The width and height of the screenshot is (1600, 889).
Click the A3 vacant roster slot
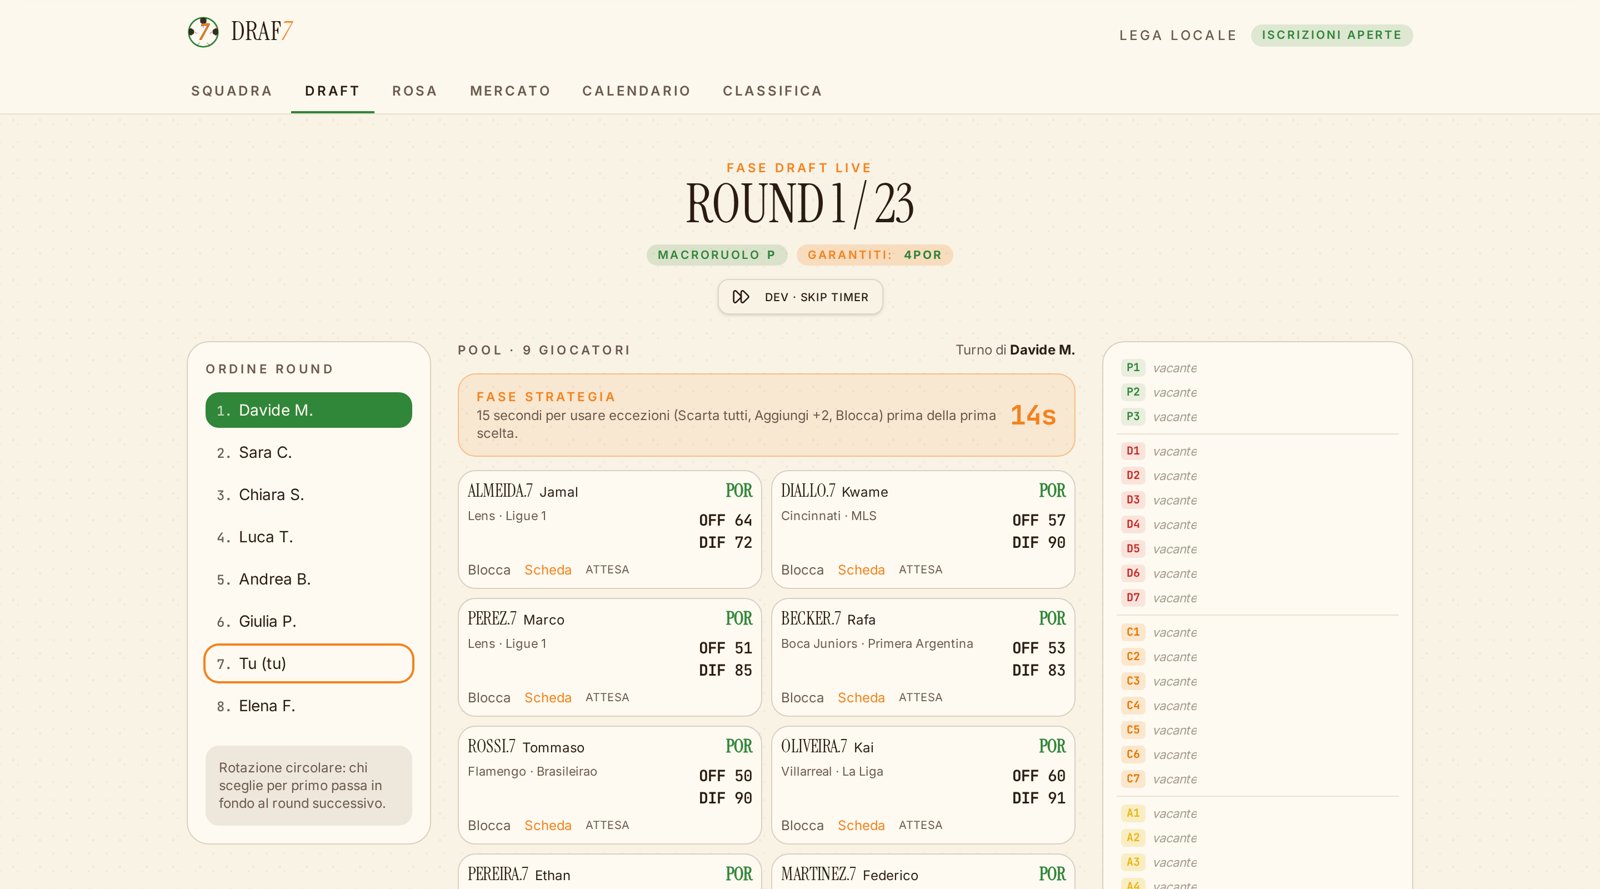(1258, 863)
